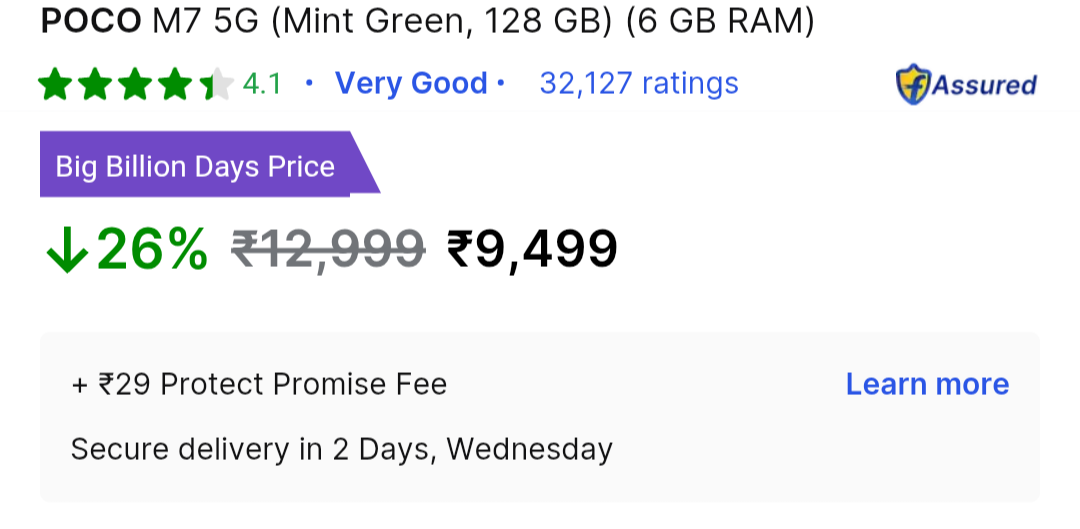Open the 32,127 ratings link
1080x529 pixels.
click(639, 83)
